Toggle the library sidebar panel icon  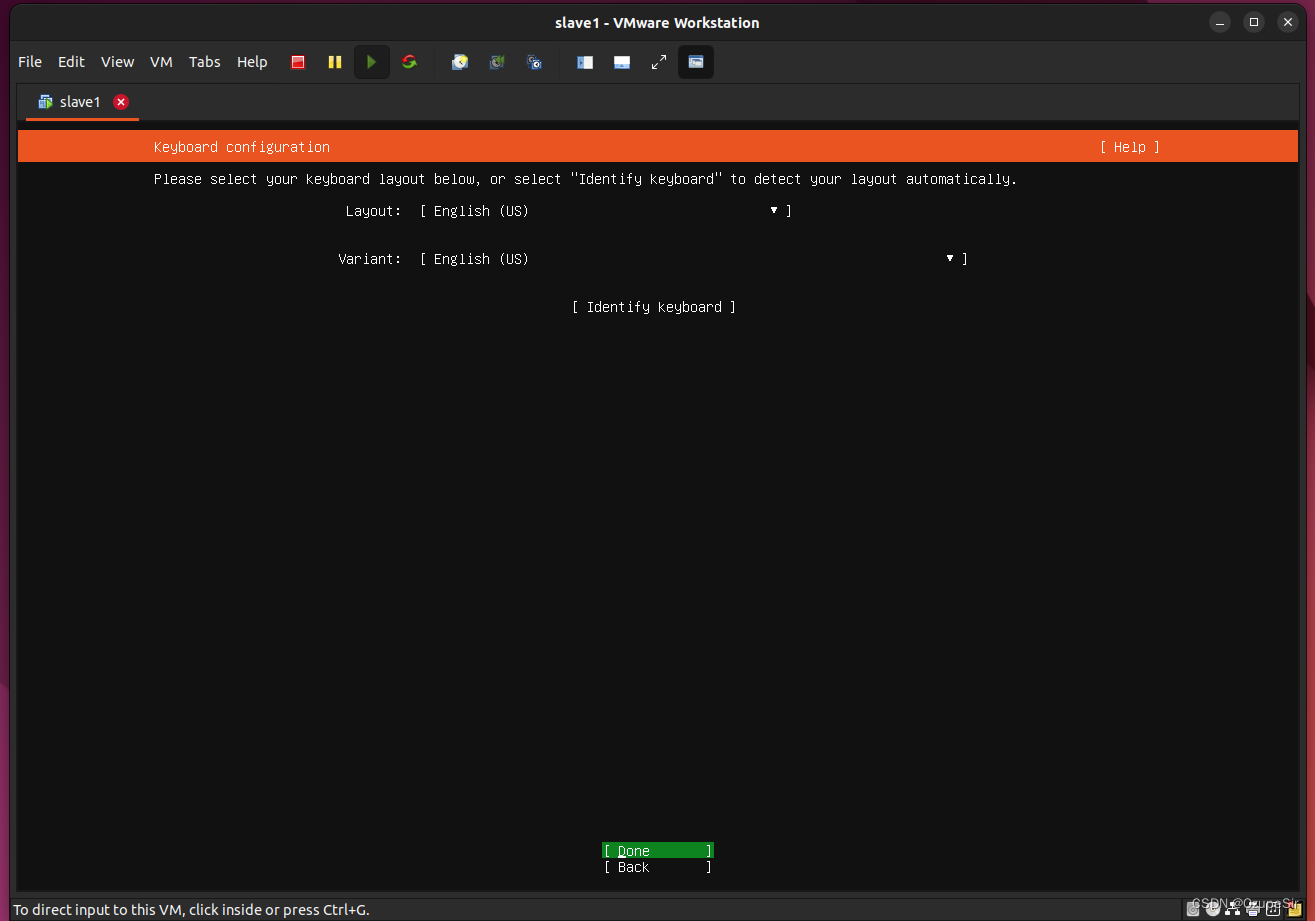tap(585, 62)
